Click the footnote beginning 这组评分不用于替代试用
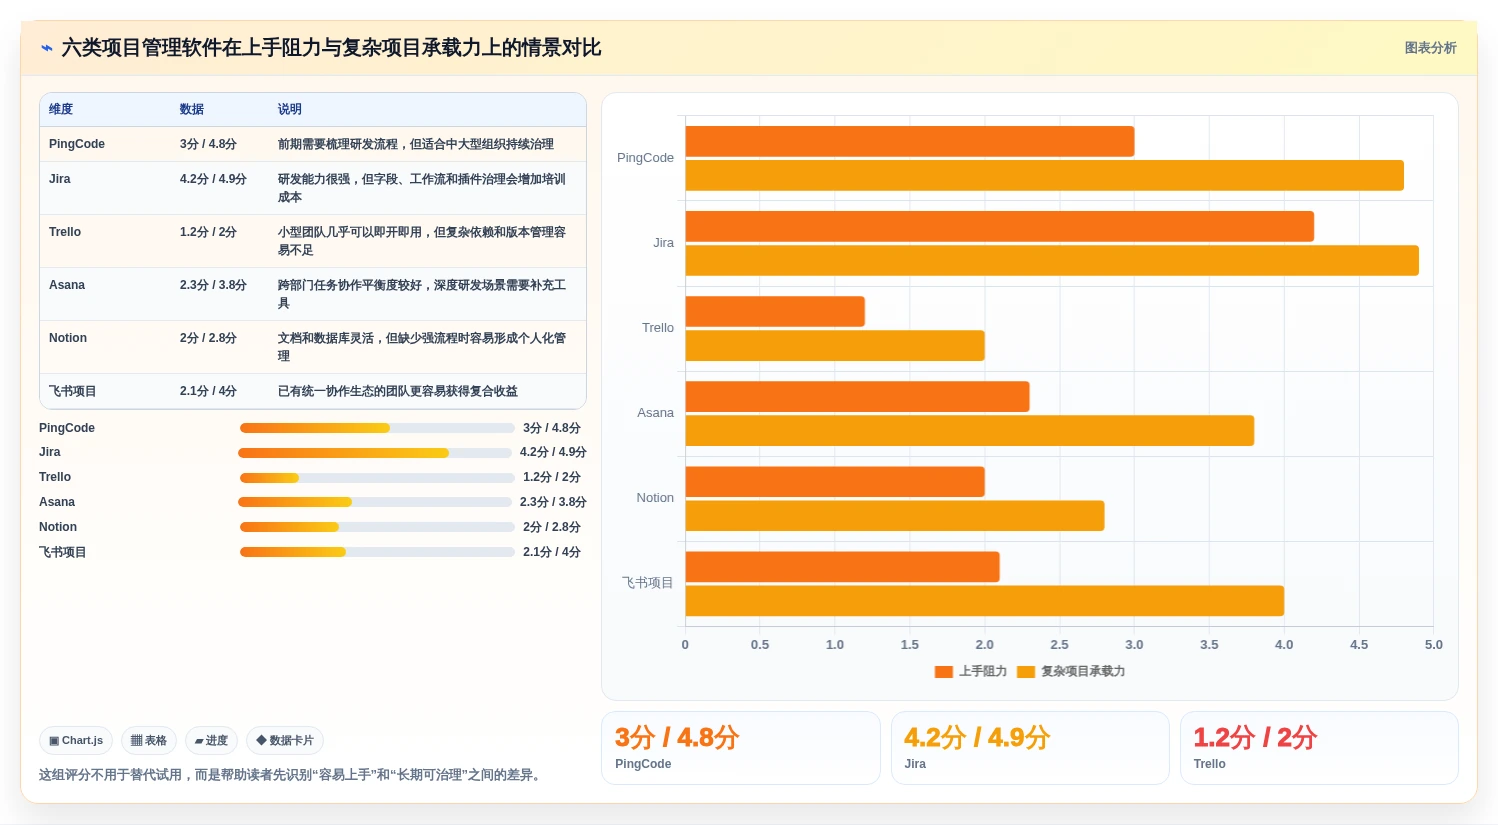Viewport: 1498px width, 825px height. 293,775
